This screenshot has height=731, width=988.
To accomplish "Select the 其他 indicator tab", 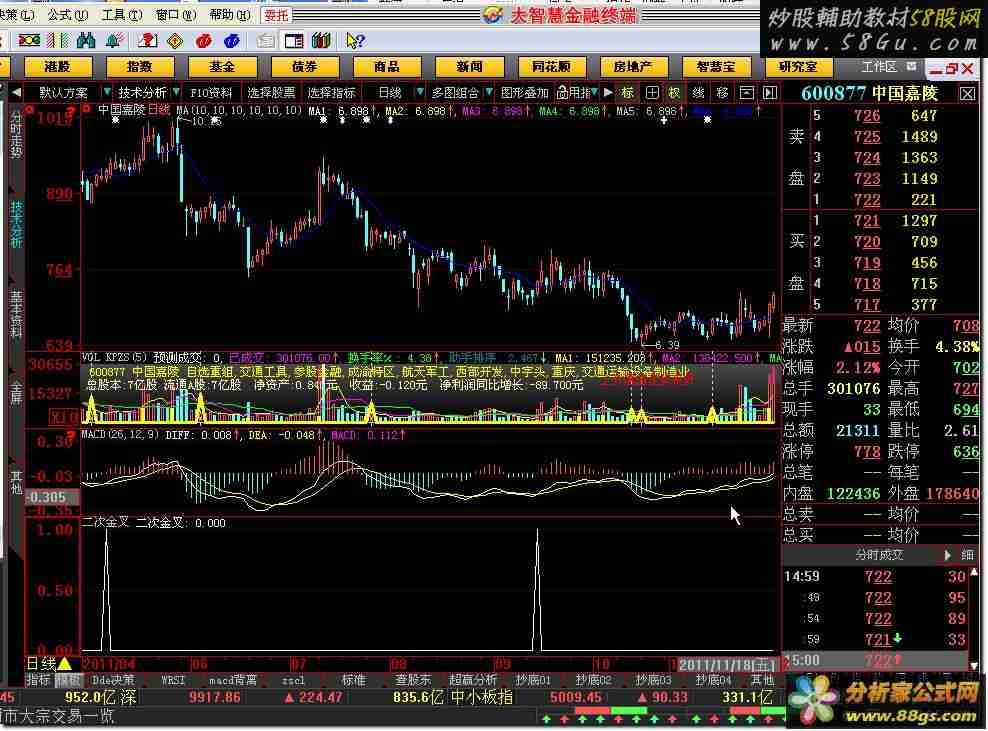I will pos(762,681).
